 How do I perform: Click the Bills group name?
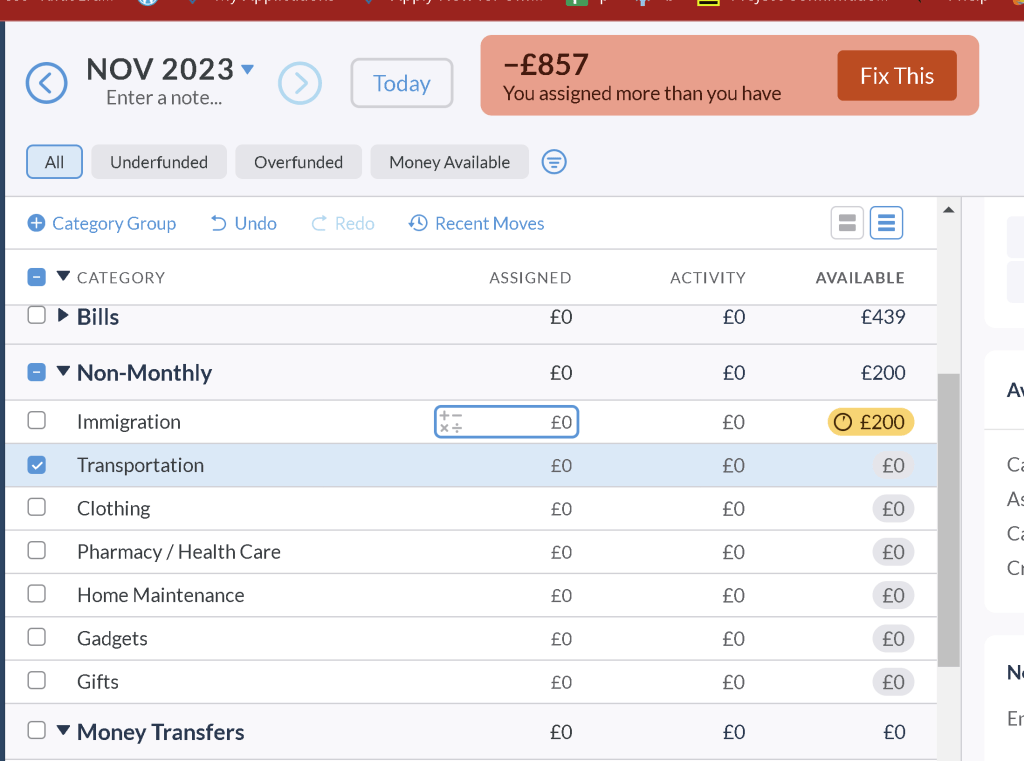tap(98, 317)
